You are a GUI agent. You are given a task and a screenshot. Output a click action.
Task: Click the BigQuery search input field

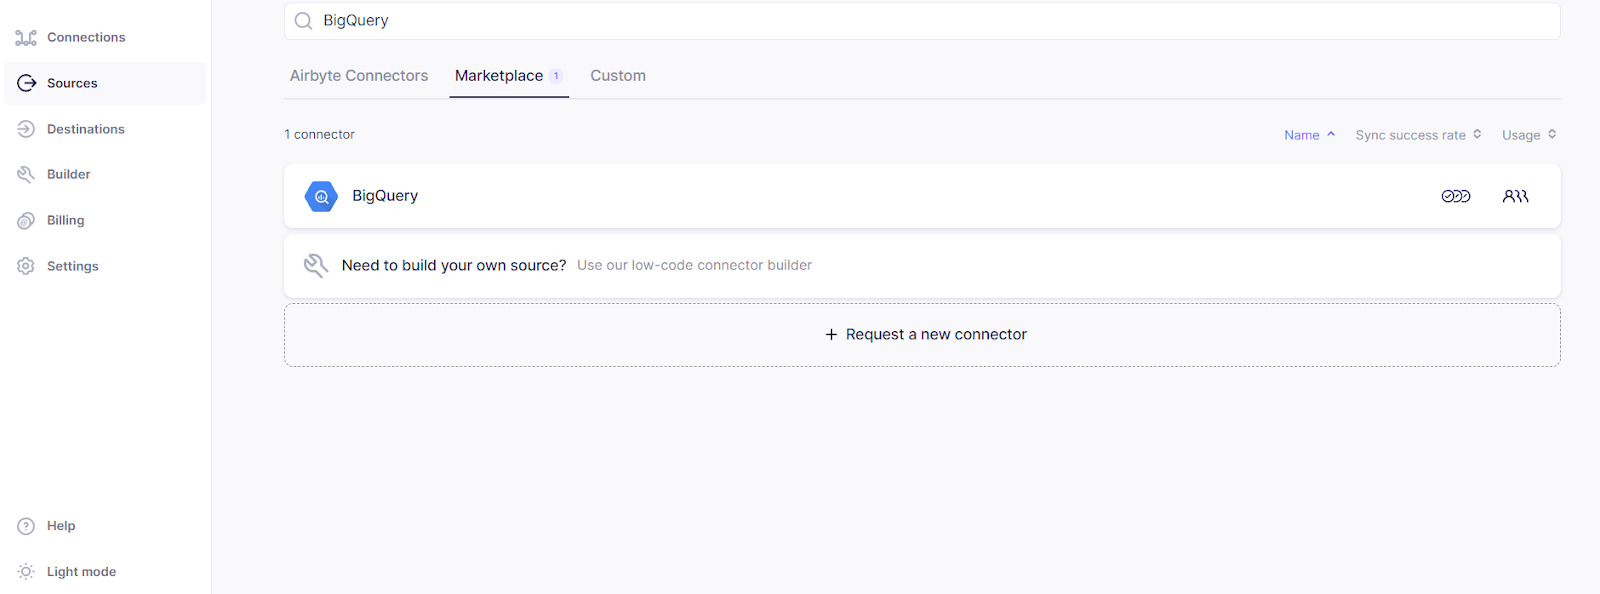click(922, 21)
